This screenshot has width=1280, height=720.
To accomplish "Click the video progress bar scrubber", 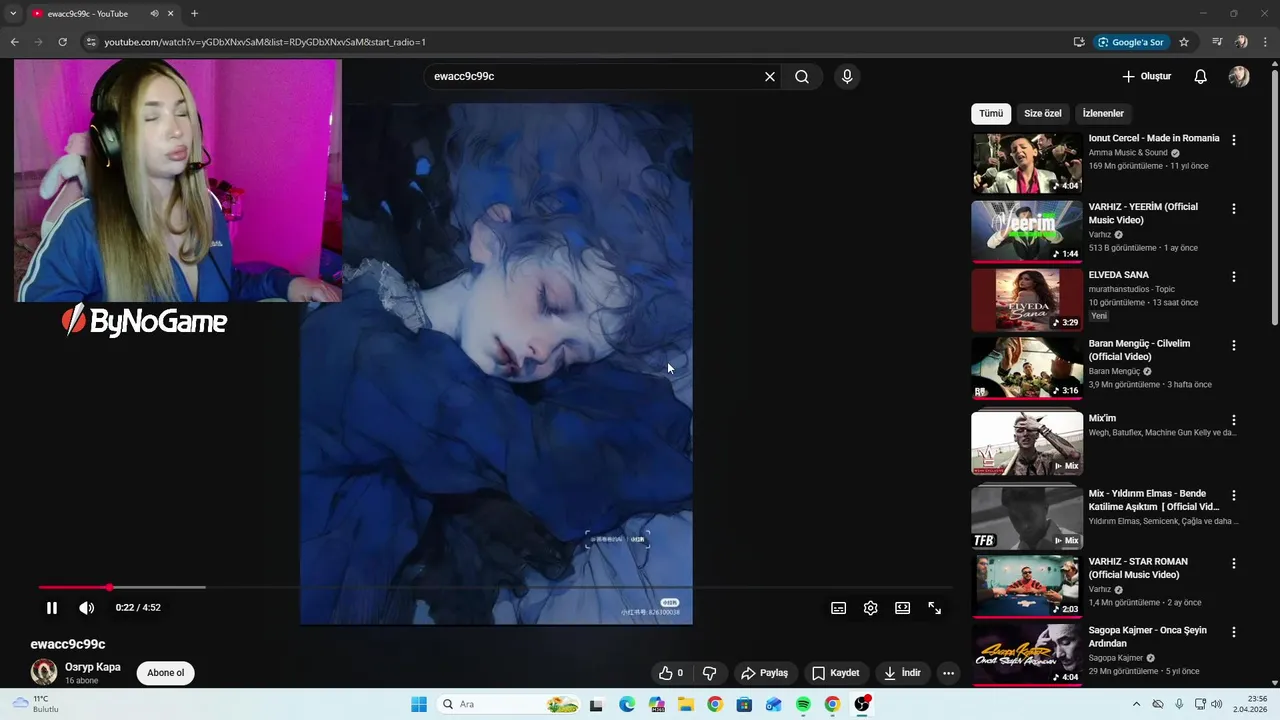I will [109, 587].
